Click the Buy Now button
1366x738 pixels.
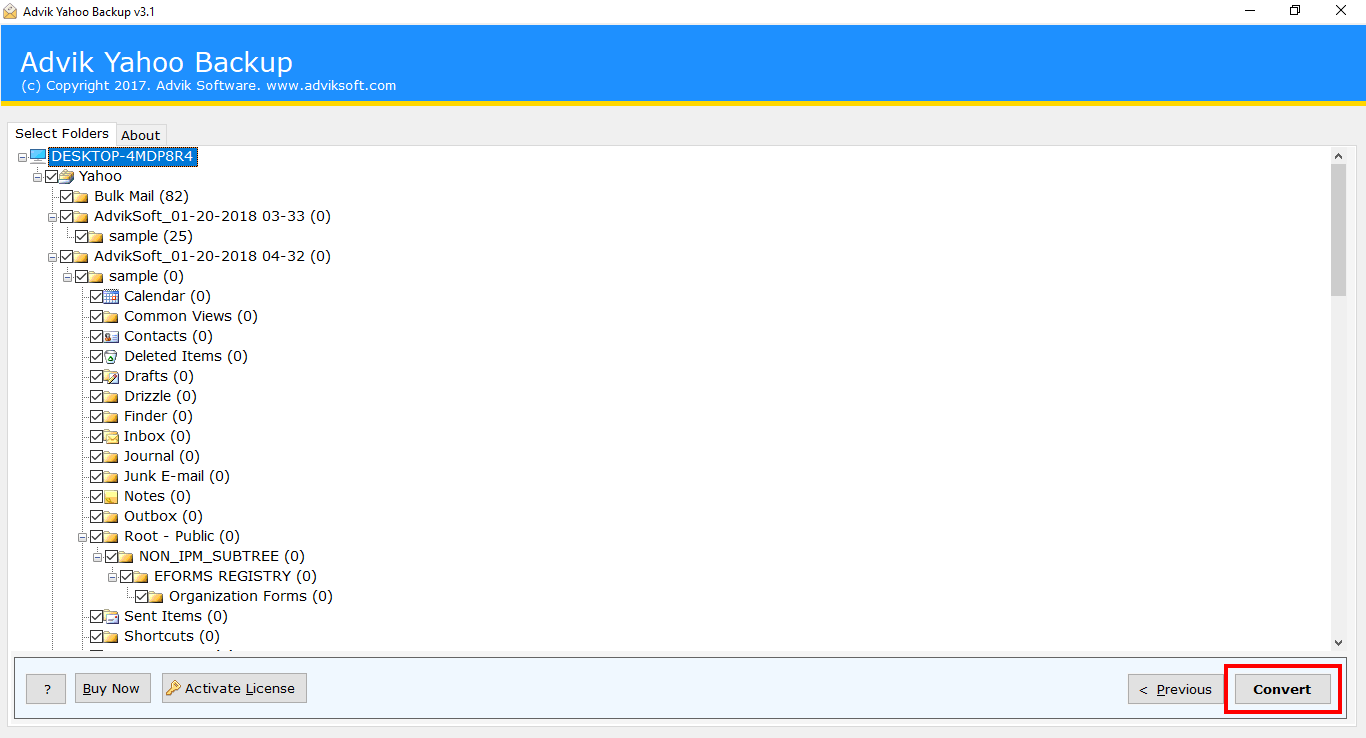pyautogui.click(x=112, y=688)
